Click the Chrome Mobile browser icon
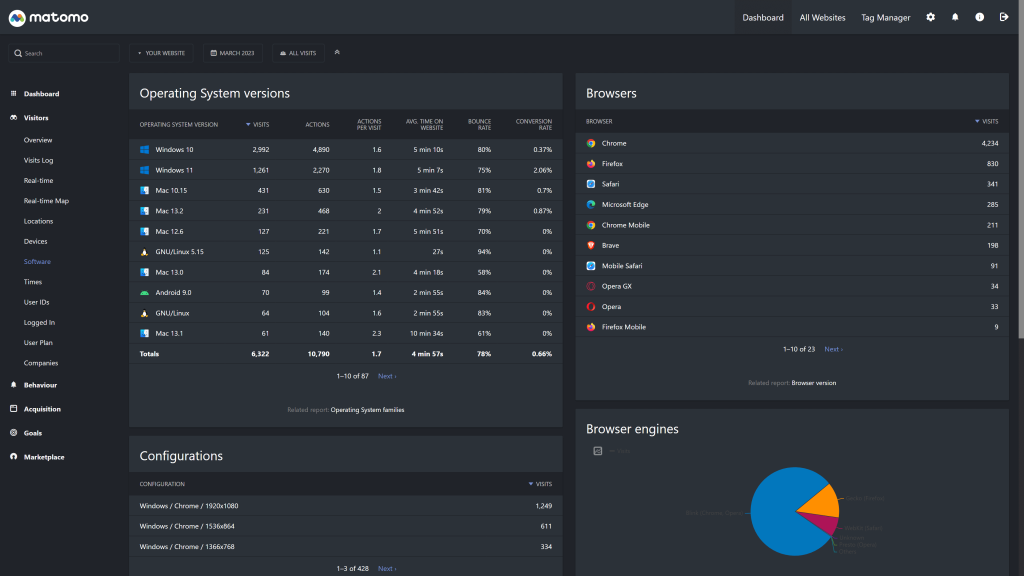 click(591, 225)
